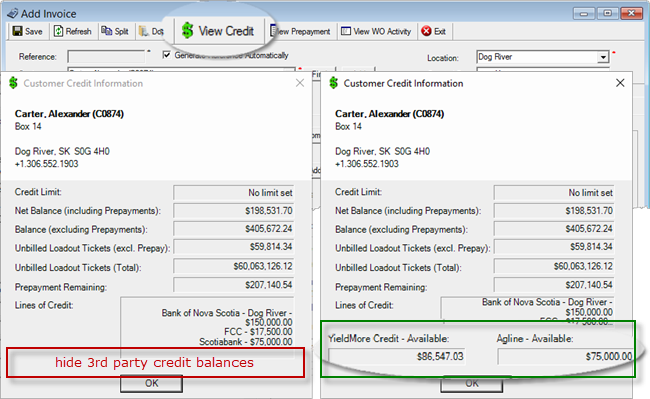Screen dimensions: 650x399
Task: Click the Exit toolbar button
Action: pyautogui.click(x=434, y=31)
